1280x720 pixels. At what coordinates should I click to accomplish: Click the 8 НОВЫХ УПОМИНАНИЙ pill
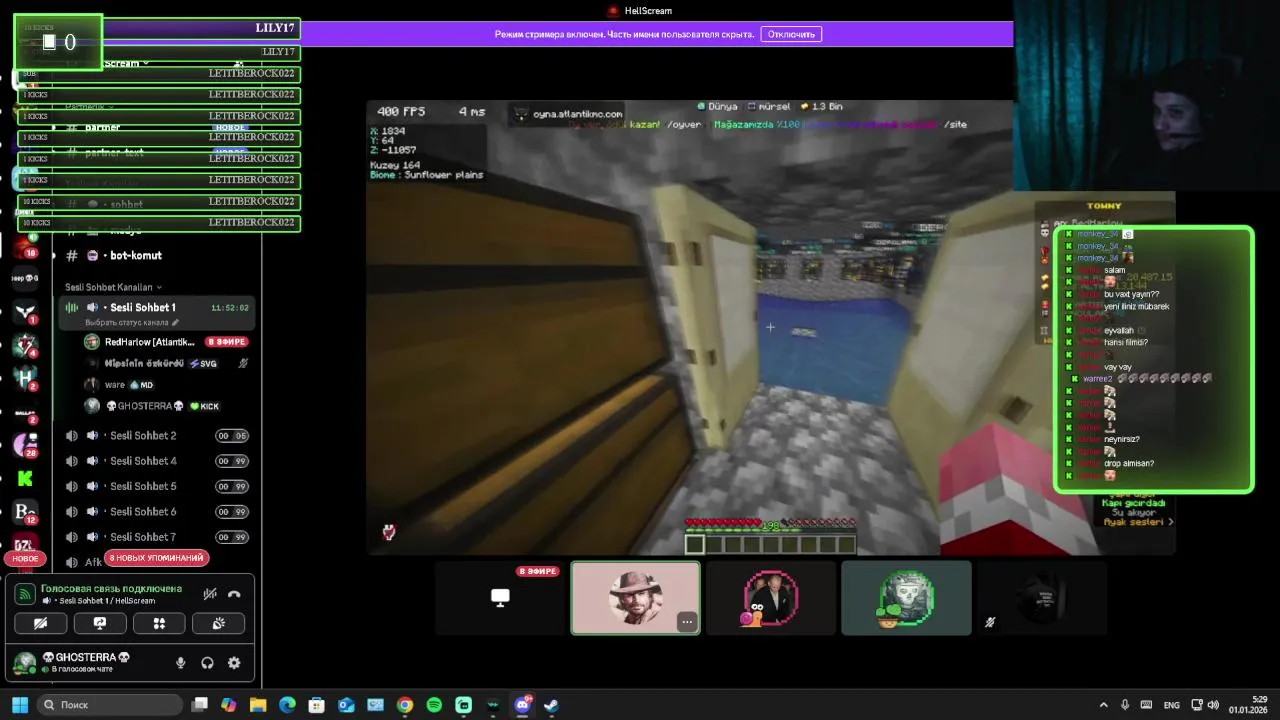click(157, 558)
